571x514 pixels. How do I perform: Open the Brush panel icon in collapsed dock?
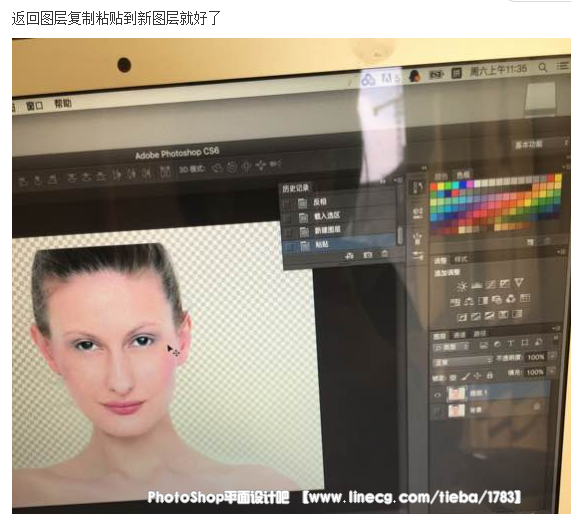418,239
